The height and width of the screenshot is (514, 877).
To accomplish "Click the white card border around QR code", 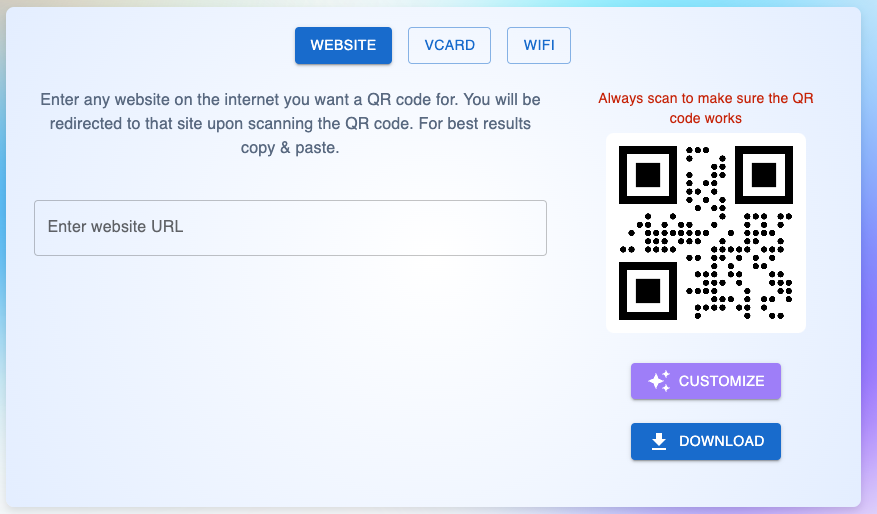I will [x=611, y=233].
